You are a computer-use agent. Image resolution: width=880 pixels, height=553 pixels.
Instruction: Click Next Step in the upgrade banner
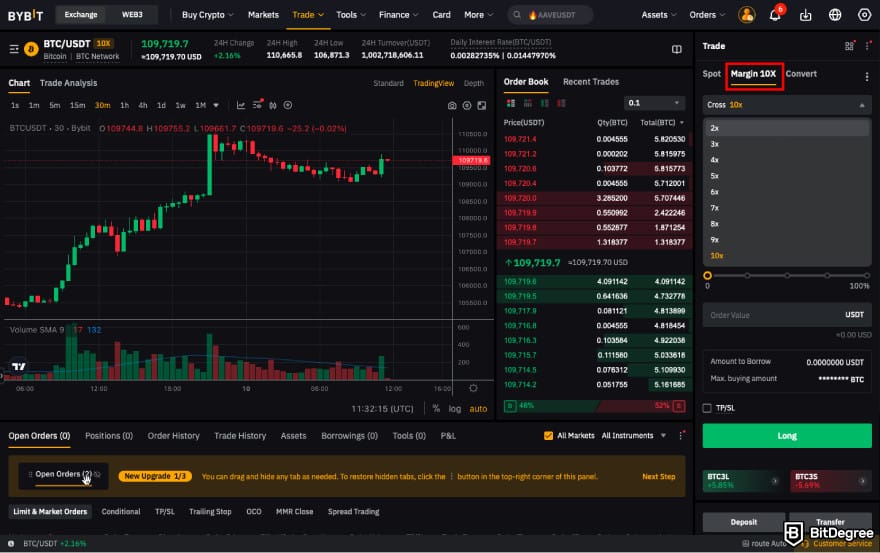tap(658, 477)
